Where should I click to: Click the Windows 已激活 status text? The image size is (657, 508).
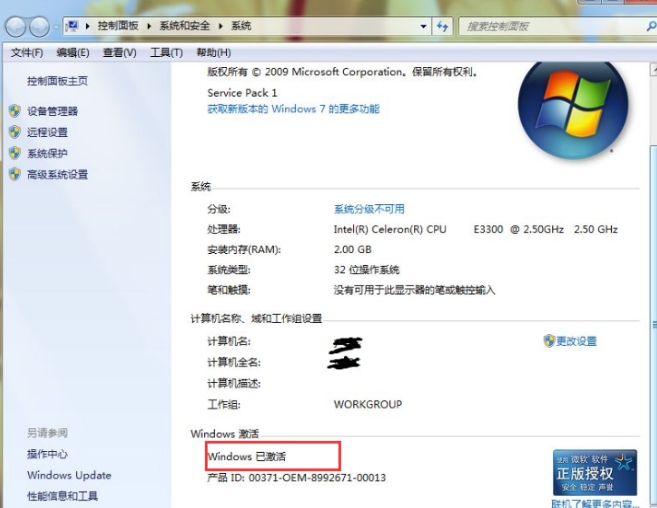247,456
